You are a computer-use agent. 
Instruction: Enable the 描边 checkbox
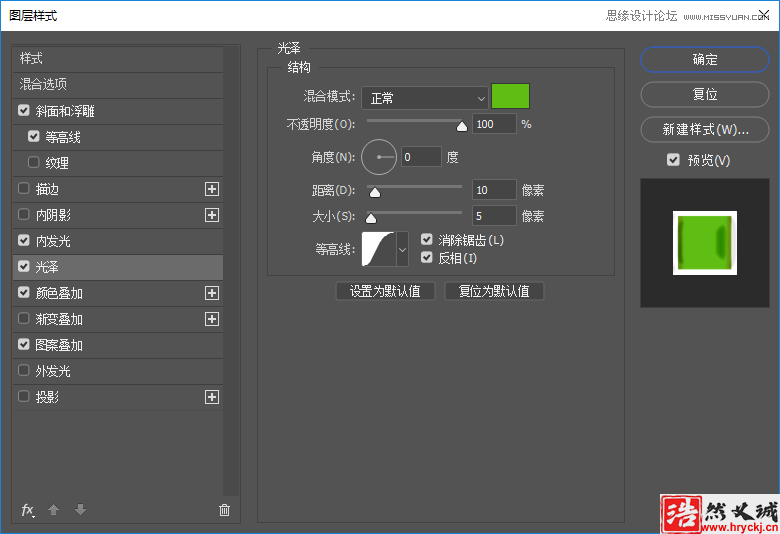point(24,189)
